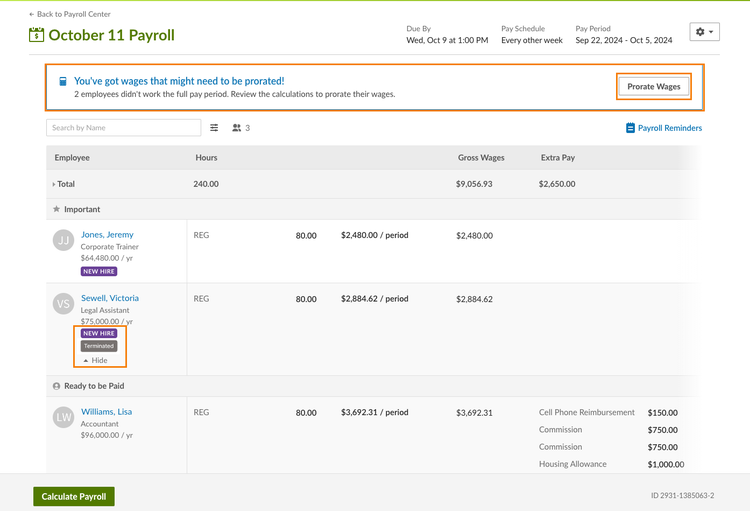The height and width of the screenshot is (511, 750).
Task: Click the Employee column header
Action: point(72,157)
